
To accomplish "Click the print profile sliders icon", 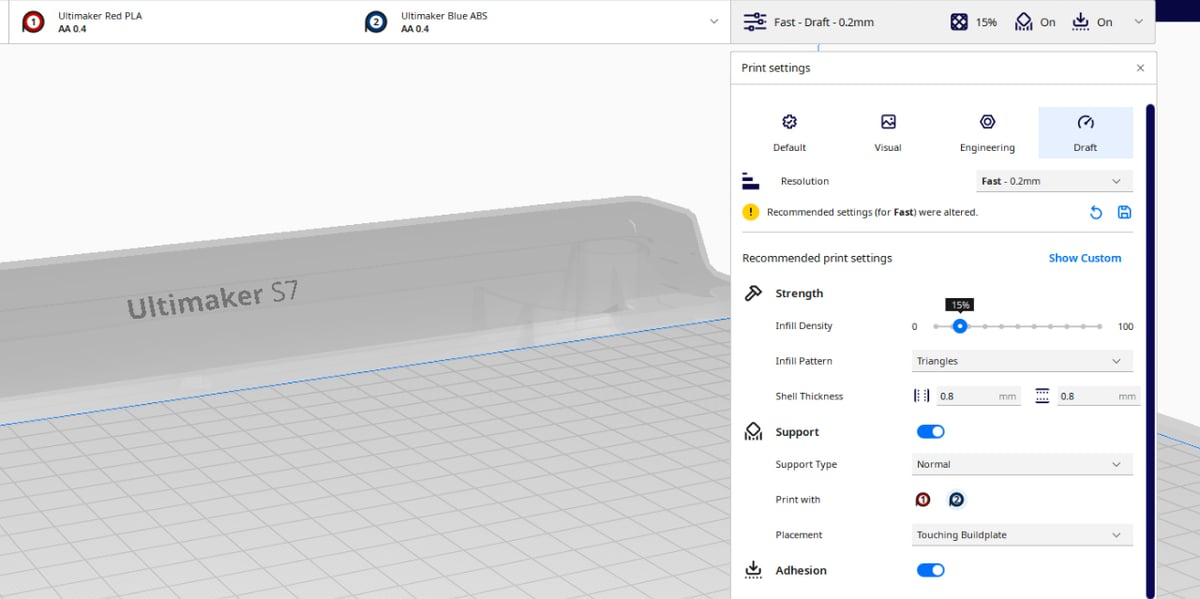I will (754, 22).
